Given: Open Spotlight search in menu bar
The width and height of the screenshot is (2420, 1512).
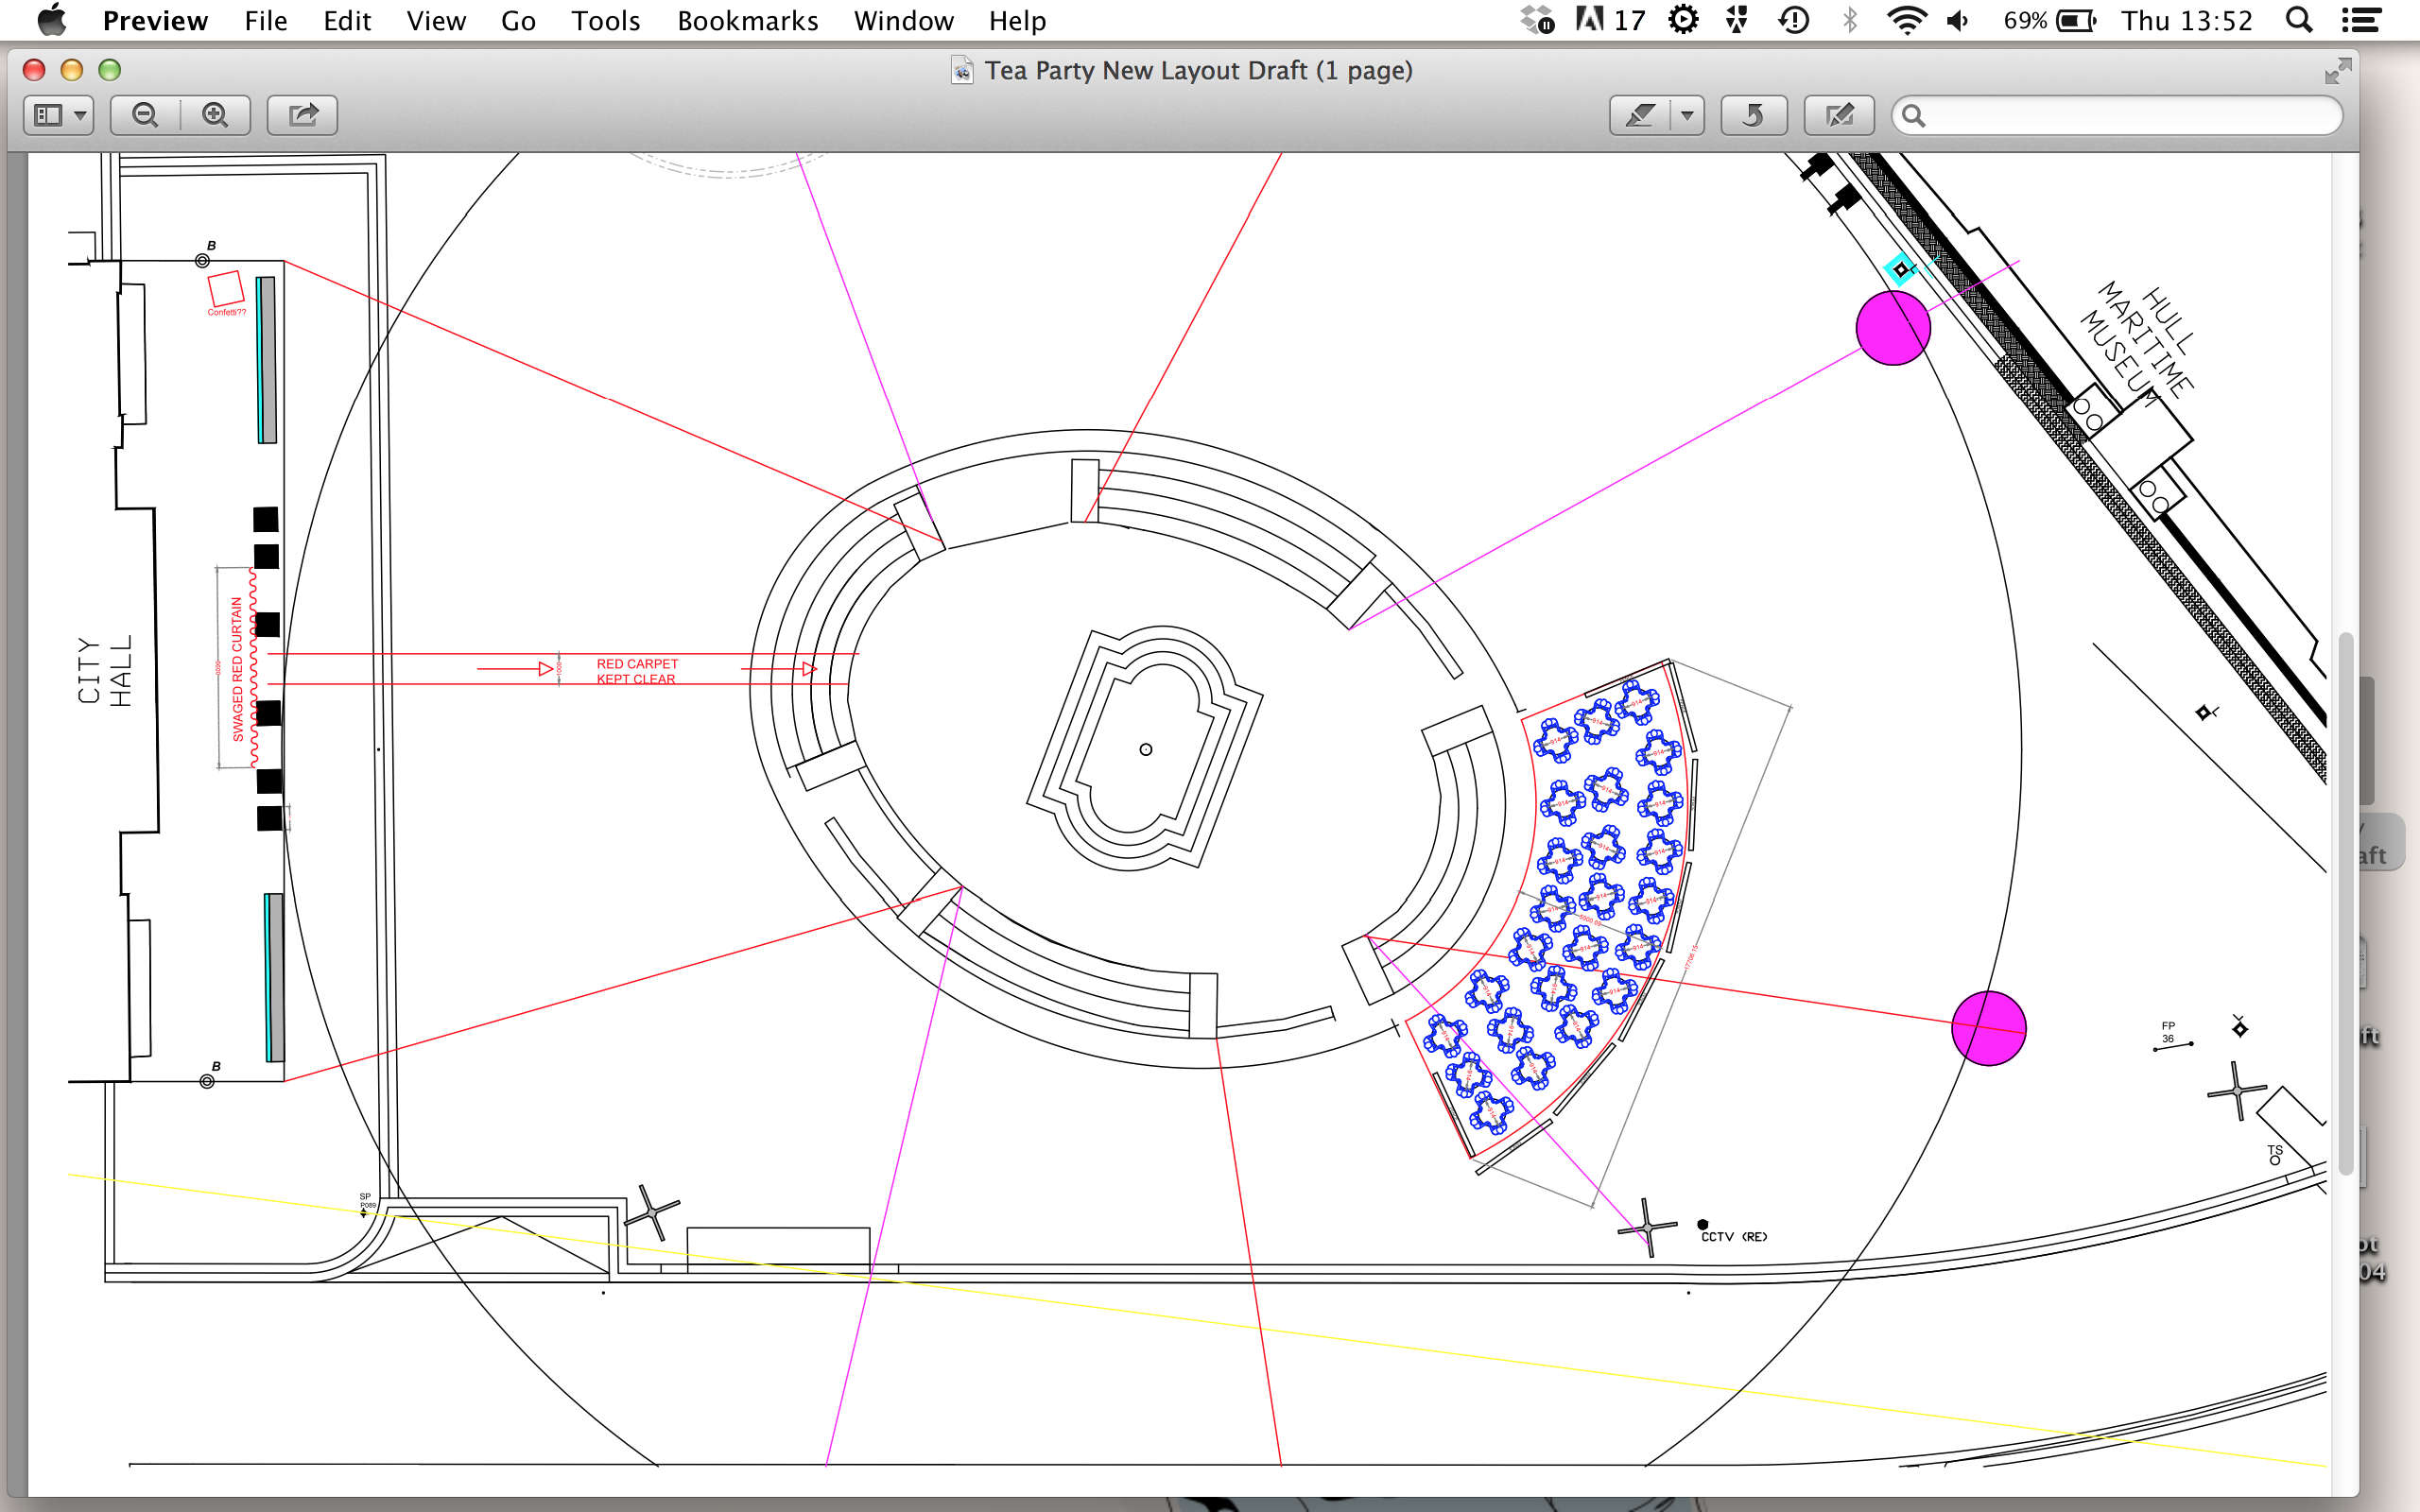Looking at the screenshot, I should [2299, 20].
